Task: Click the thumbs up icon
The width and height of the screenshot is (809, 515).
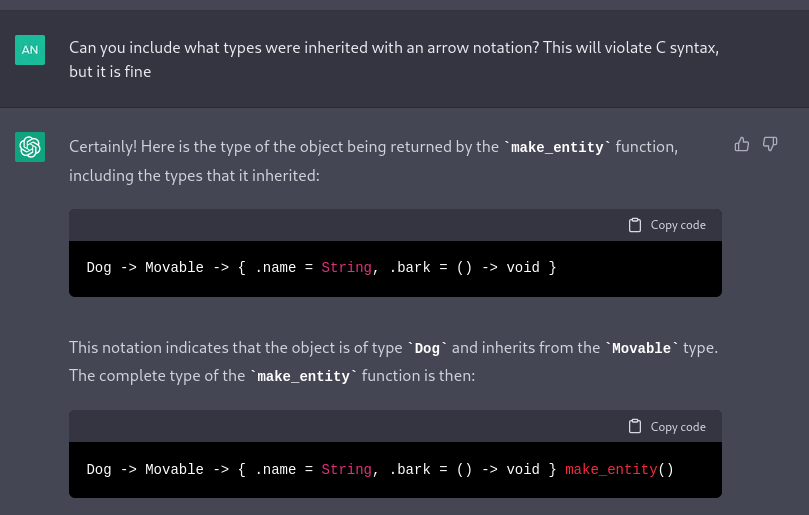Action: coord(741,144)
